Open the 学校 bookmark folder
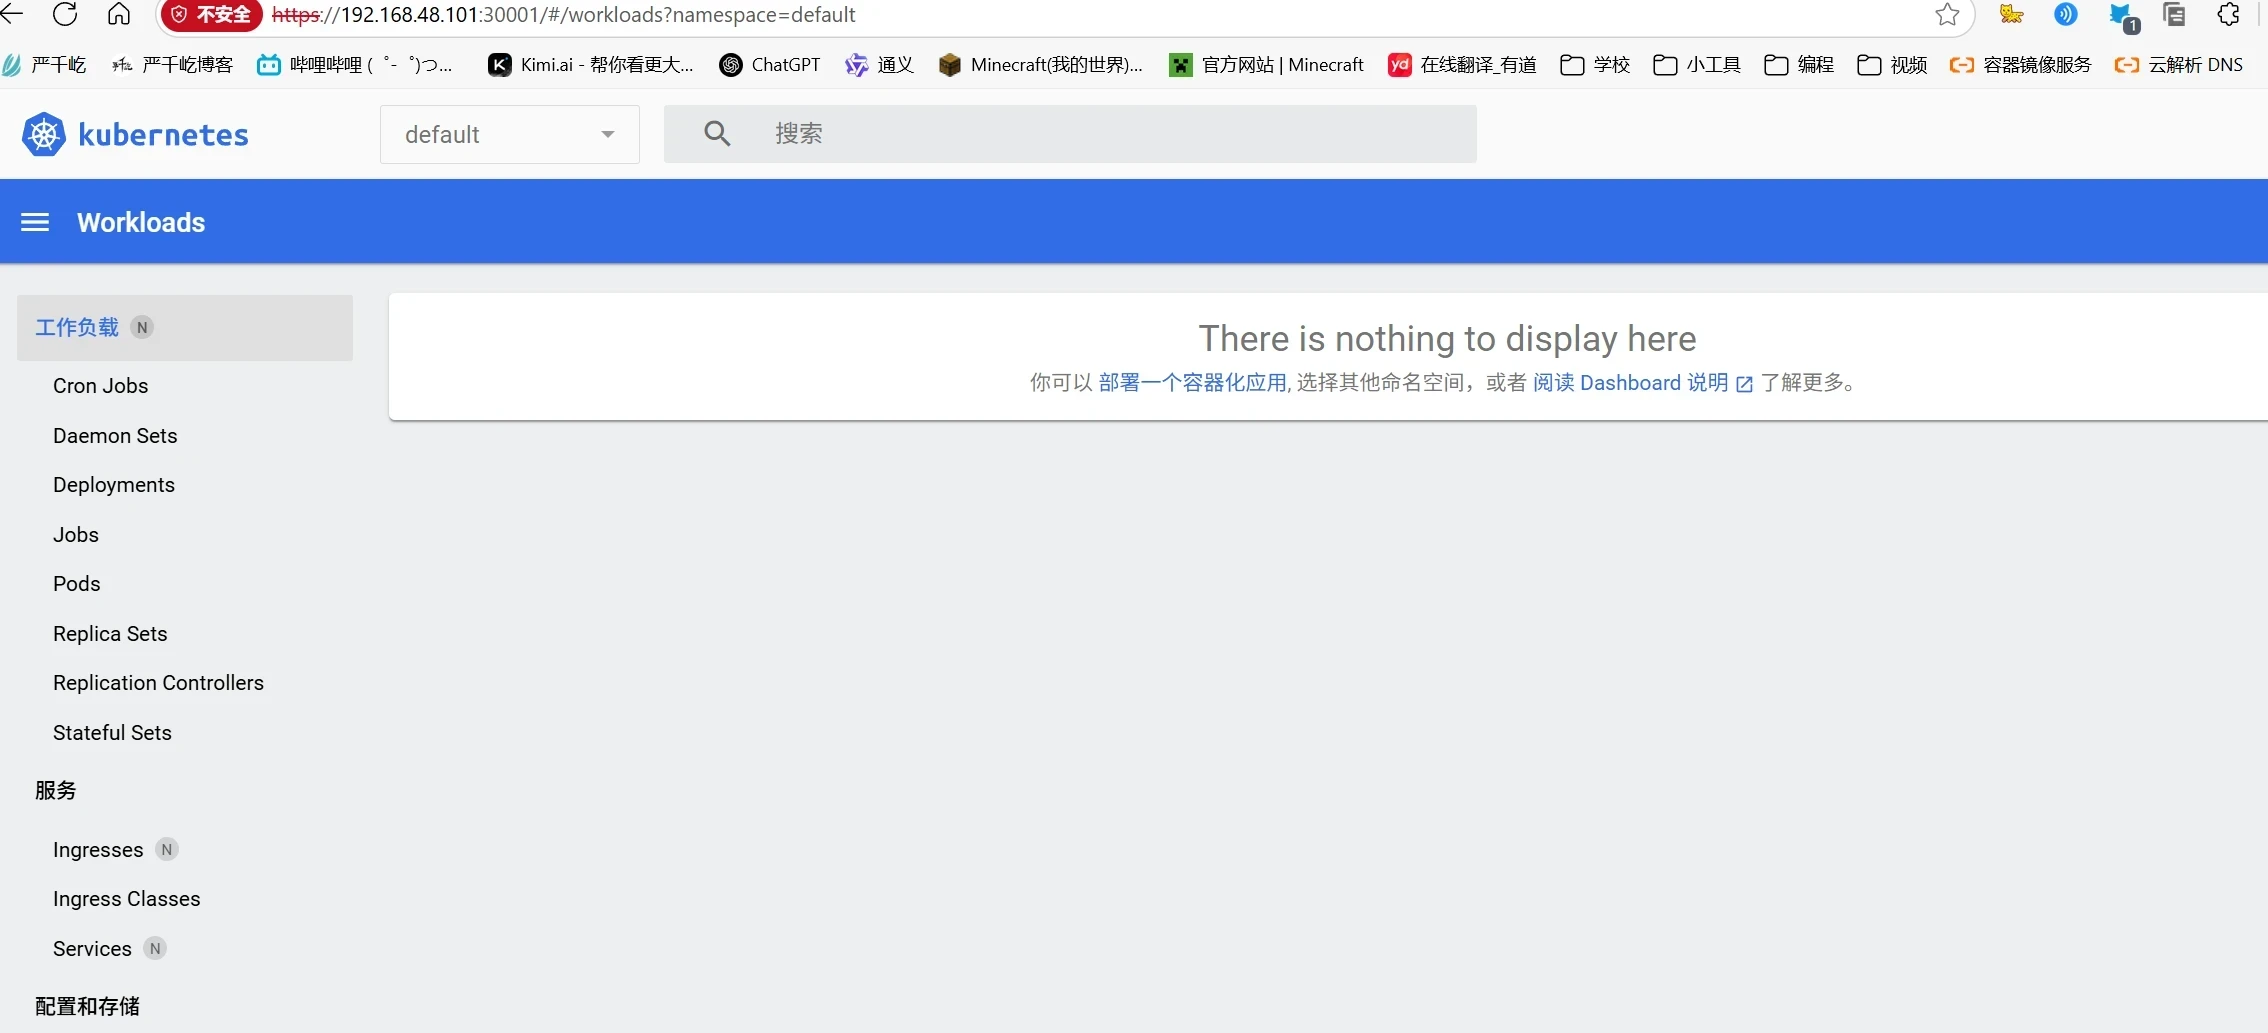 click(x=1595, y=65)
